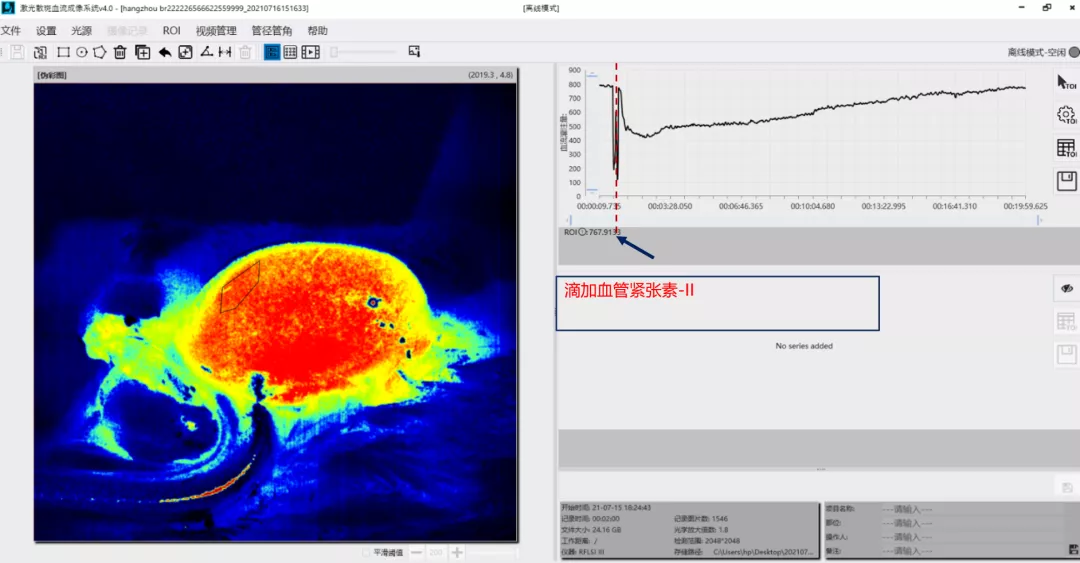1080x563 pixels.
Task: Click the 伪彩图 image title label
Action: (52, 75)
